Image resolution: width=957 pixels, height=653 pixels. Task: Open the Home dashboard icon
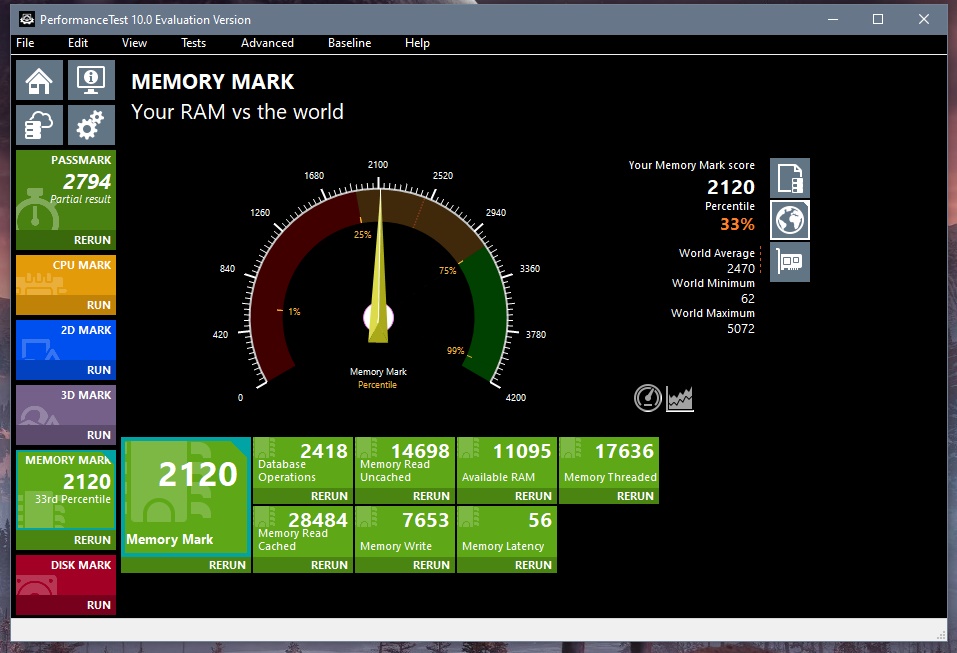point(39,80)
